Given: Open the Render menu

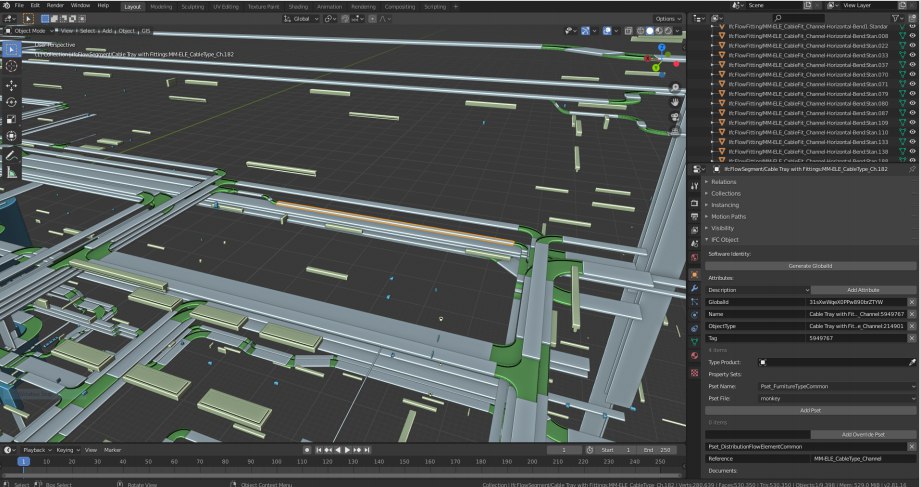Looking at the screenshot, I should coord(55,5).
